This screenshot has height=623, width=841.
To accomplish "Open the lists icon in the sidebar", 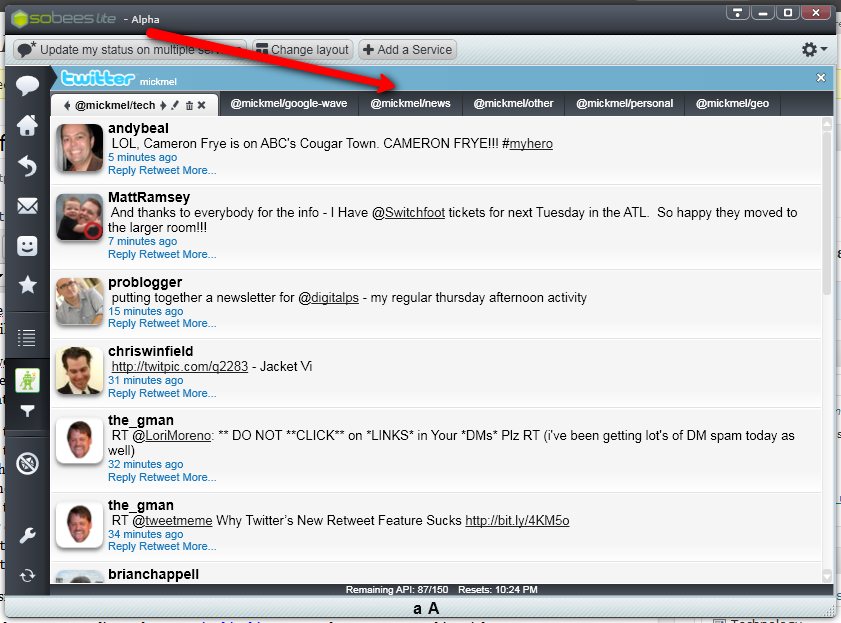I will pos(27,337).
